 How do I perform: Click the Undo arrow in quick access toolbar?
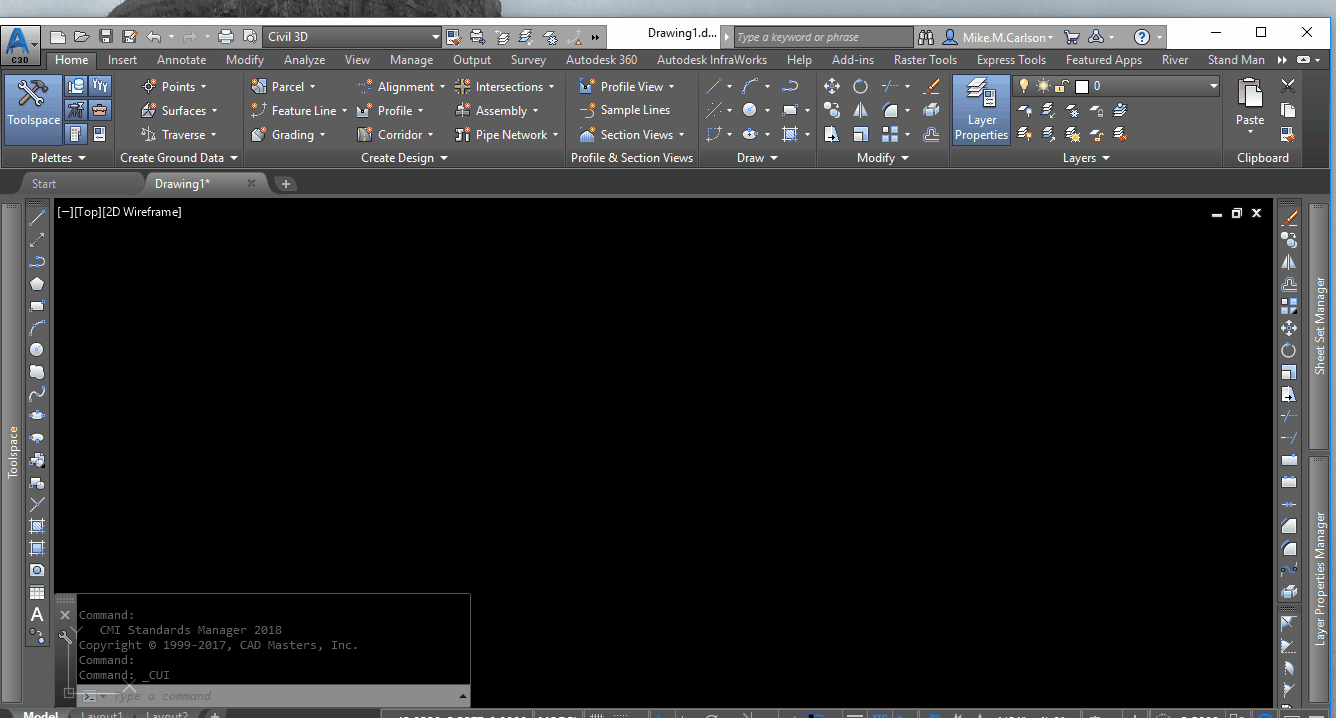(153, 37)
